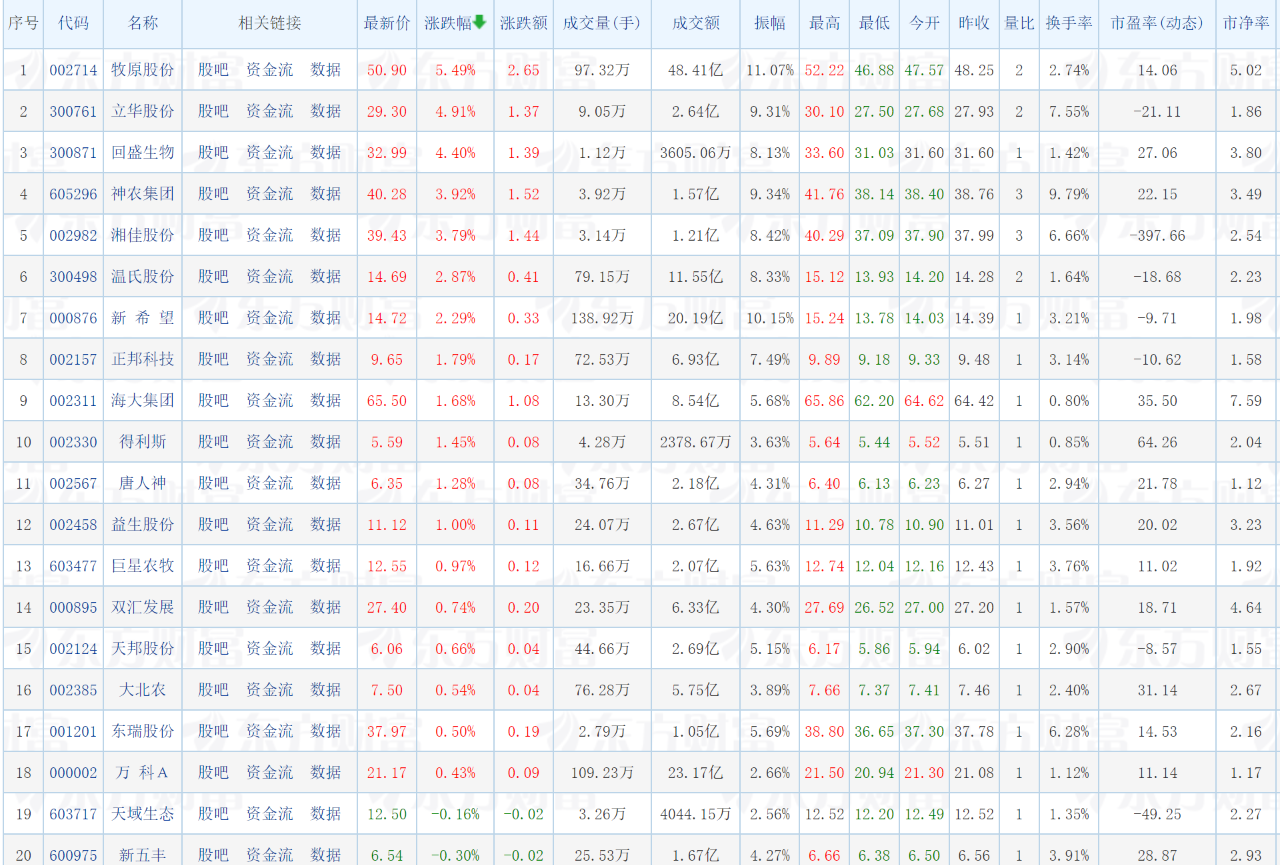Open stock code 605296 link
This screenshot has width=1280, height=865.
[x=74, y=194]
